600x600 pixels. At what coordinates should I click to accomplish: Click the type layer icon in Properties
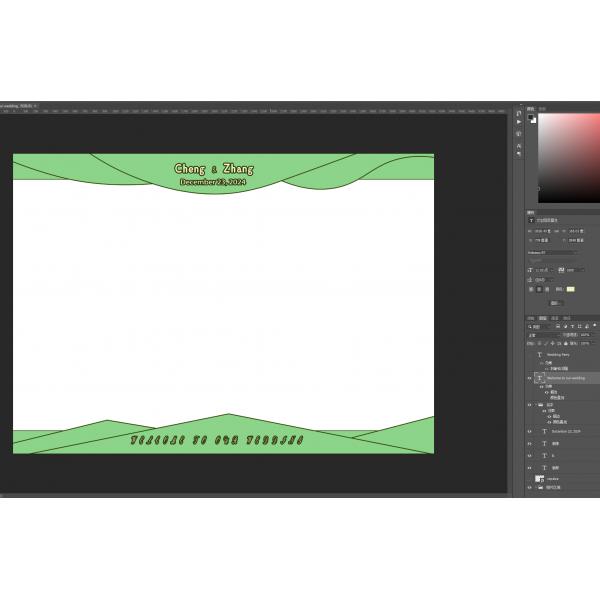[x=531, y=220]
